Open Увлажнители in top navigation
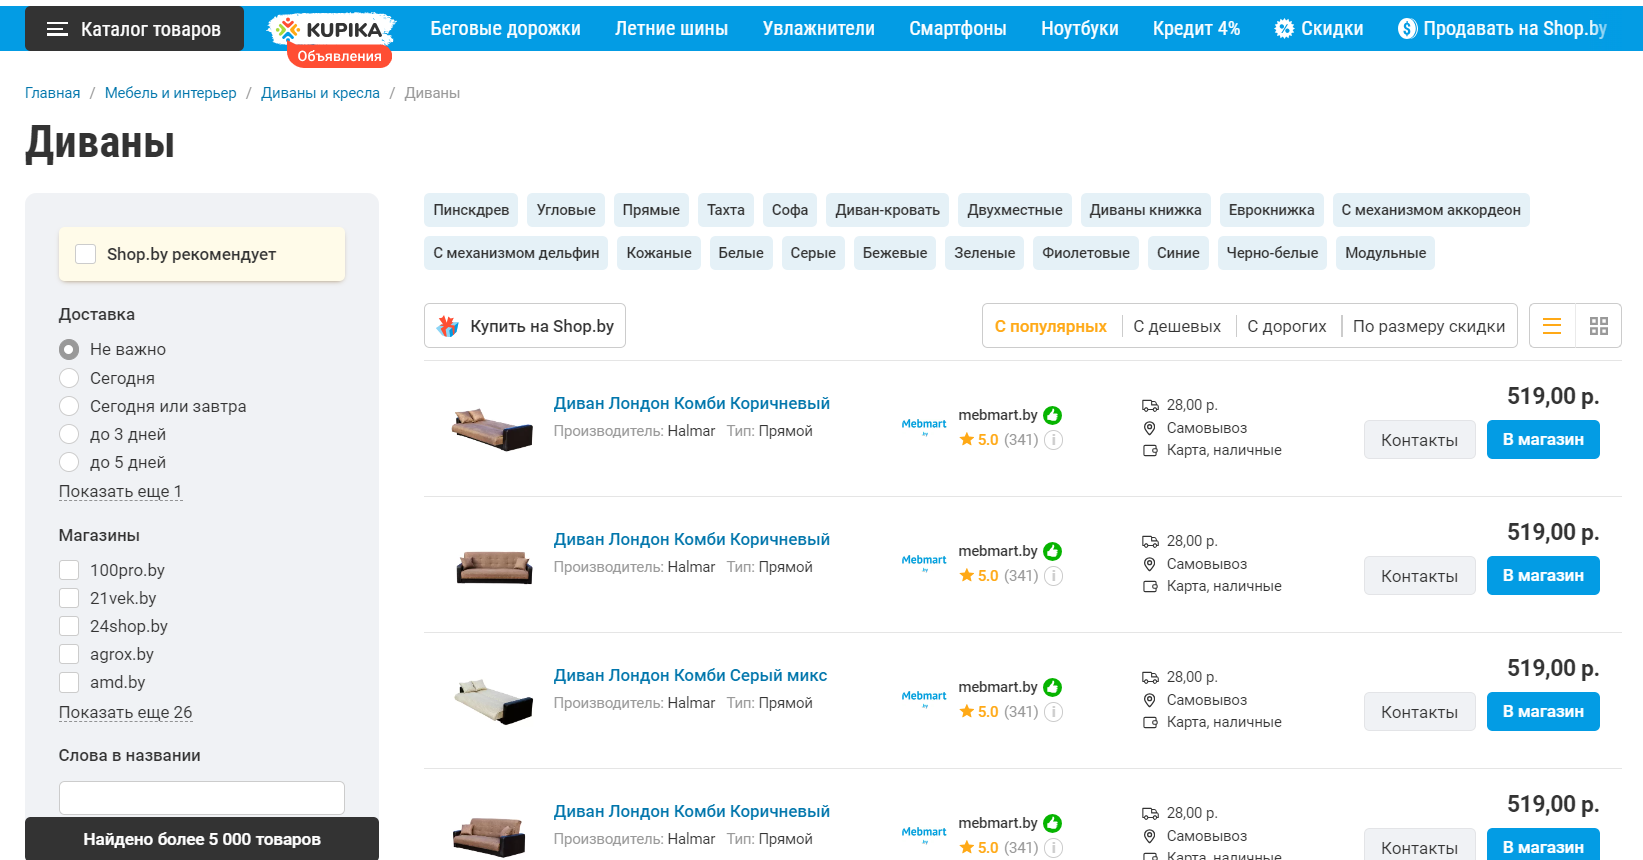Screen dimensions: 1643x860 click(x=818, y=29)
